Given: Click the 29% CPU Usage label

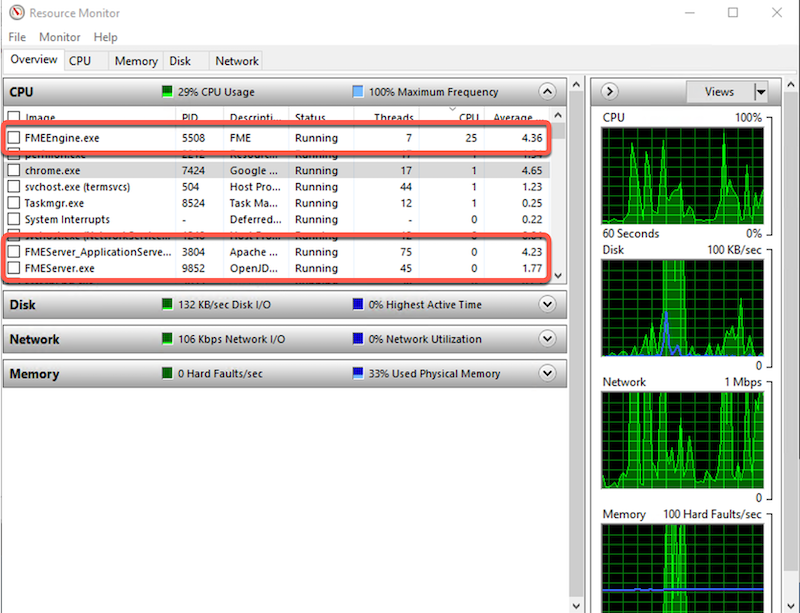Looking at the screenshot, I should pos(216,92).
